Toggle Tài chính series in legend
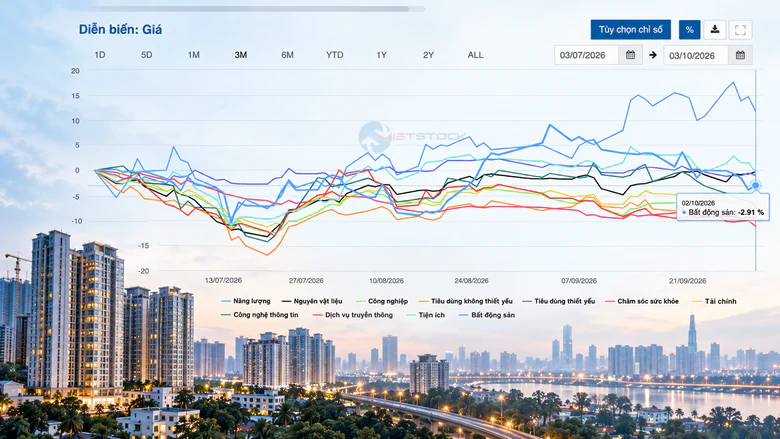780x439 pixels. (x=715, y=301)
